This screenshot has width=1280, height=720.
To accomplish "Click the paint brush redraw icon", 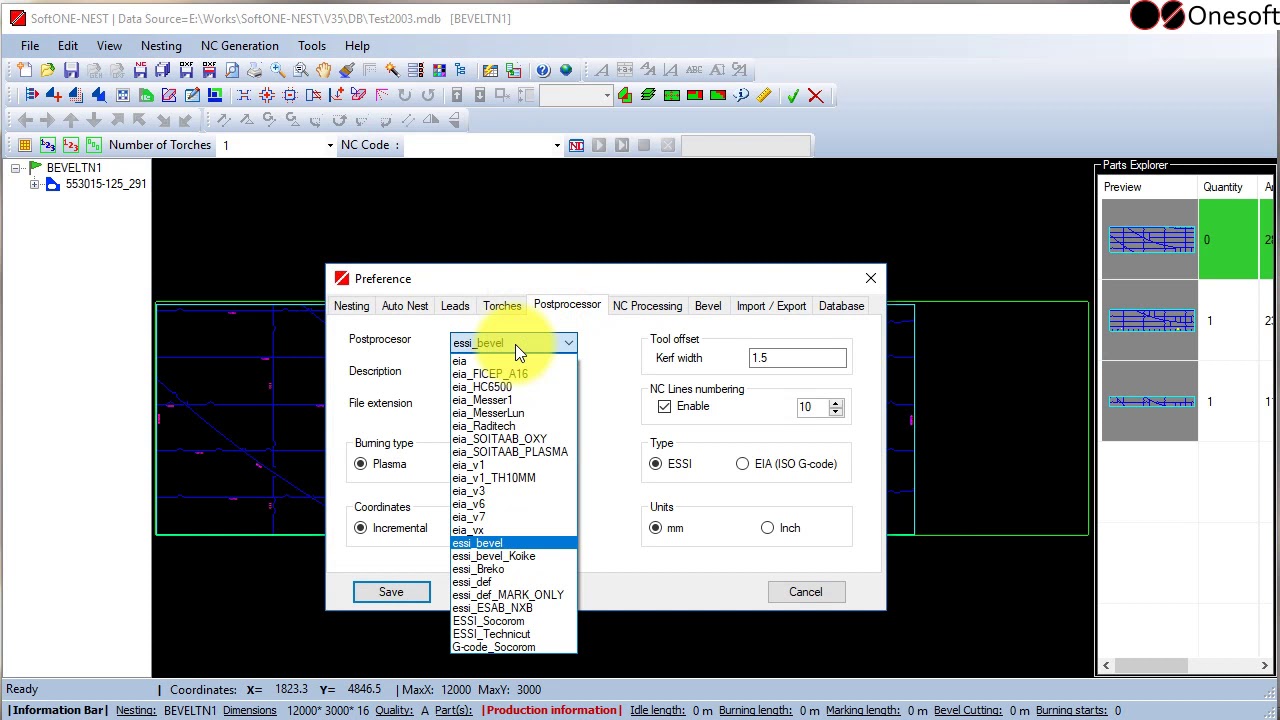I will (x=346, y=70).
